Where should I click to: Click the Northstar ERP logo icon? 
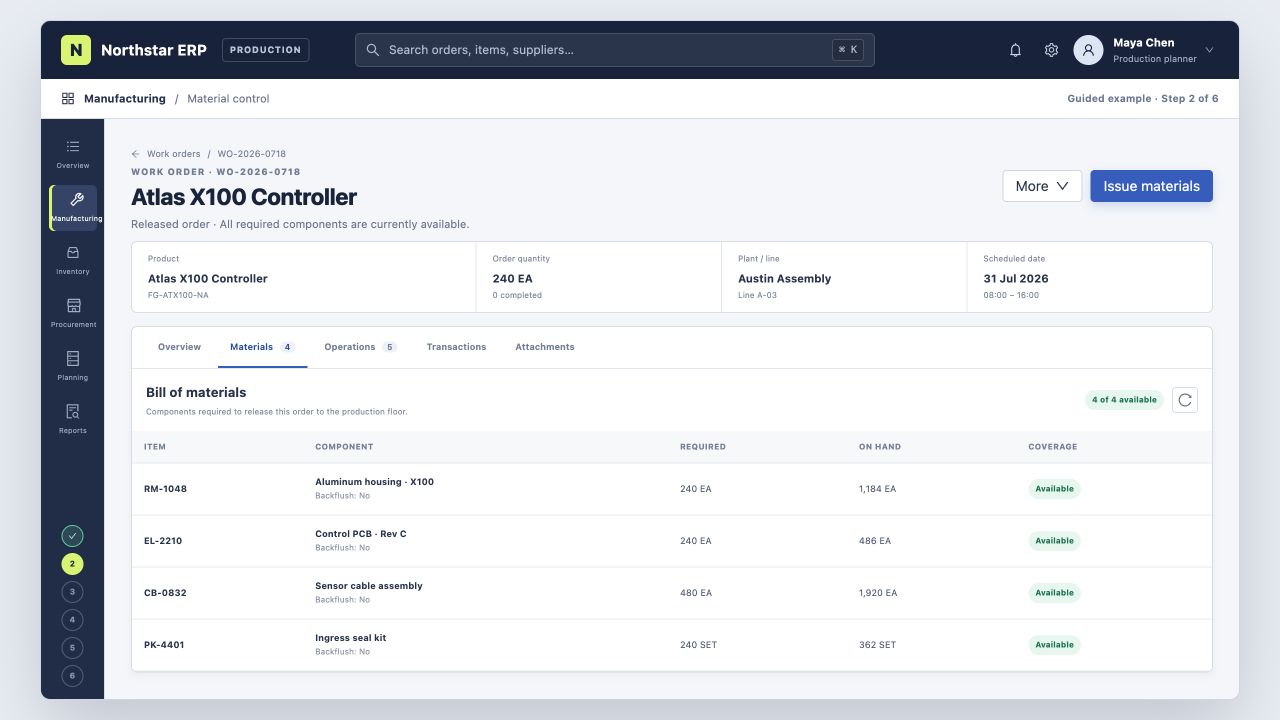coord(76,50)
